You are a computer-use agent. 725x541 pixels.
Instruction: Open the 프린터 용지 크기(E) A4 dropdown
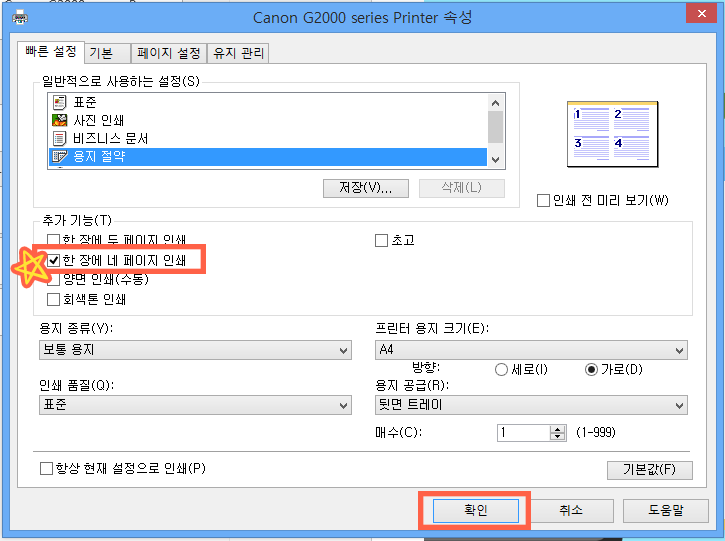pos(531,350)
